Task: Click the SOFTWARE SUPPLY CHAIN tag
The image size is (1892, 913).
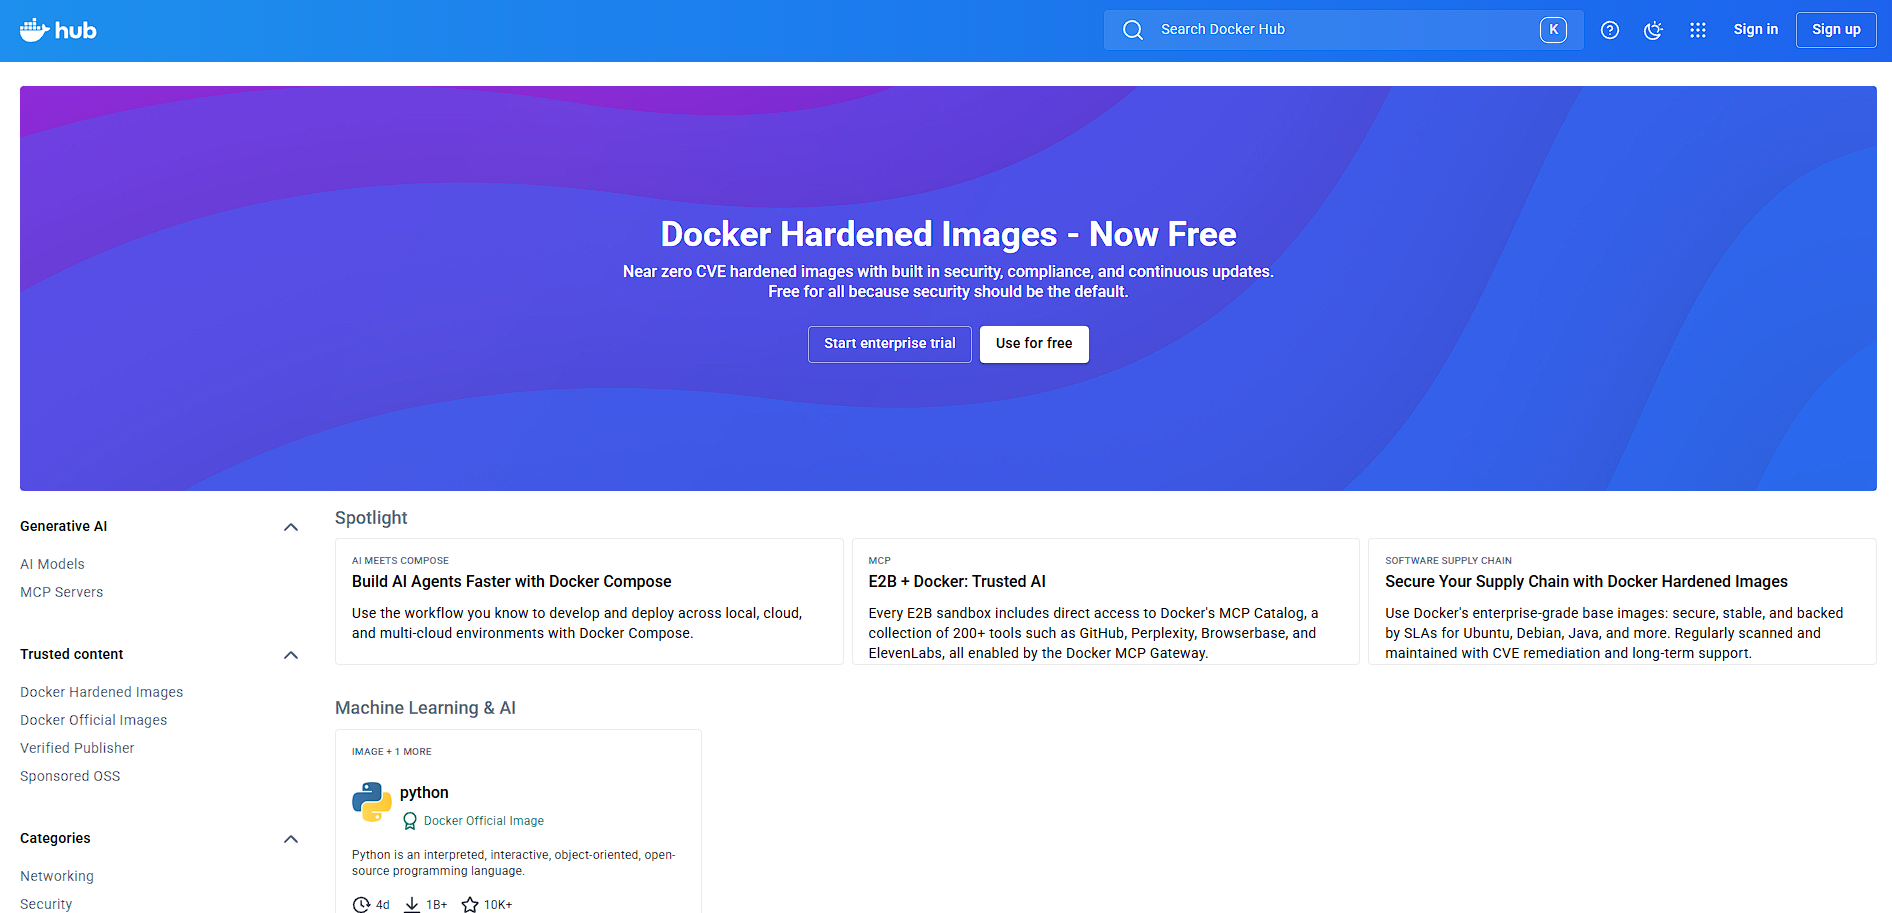Action: (x=1448, y=561)
